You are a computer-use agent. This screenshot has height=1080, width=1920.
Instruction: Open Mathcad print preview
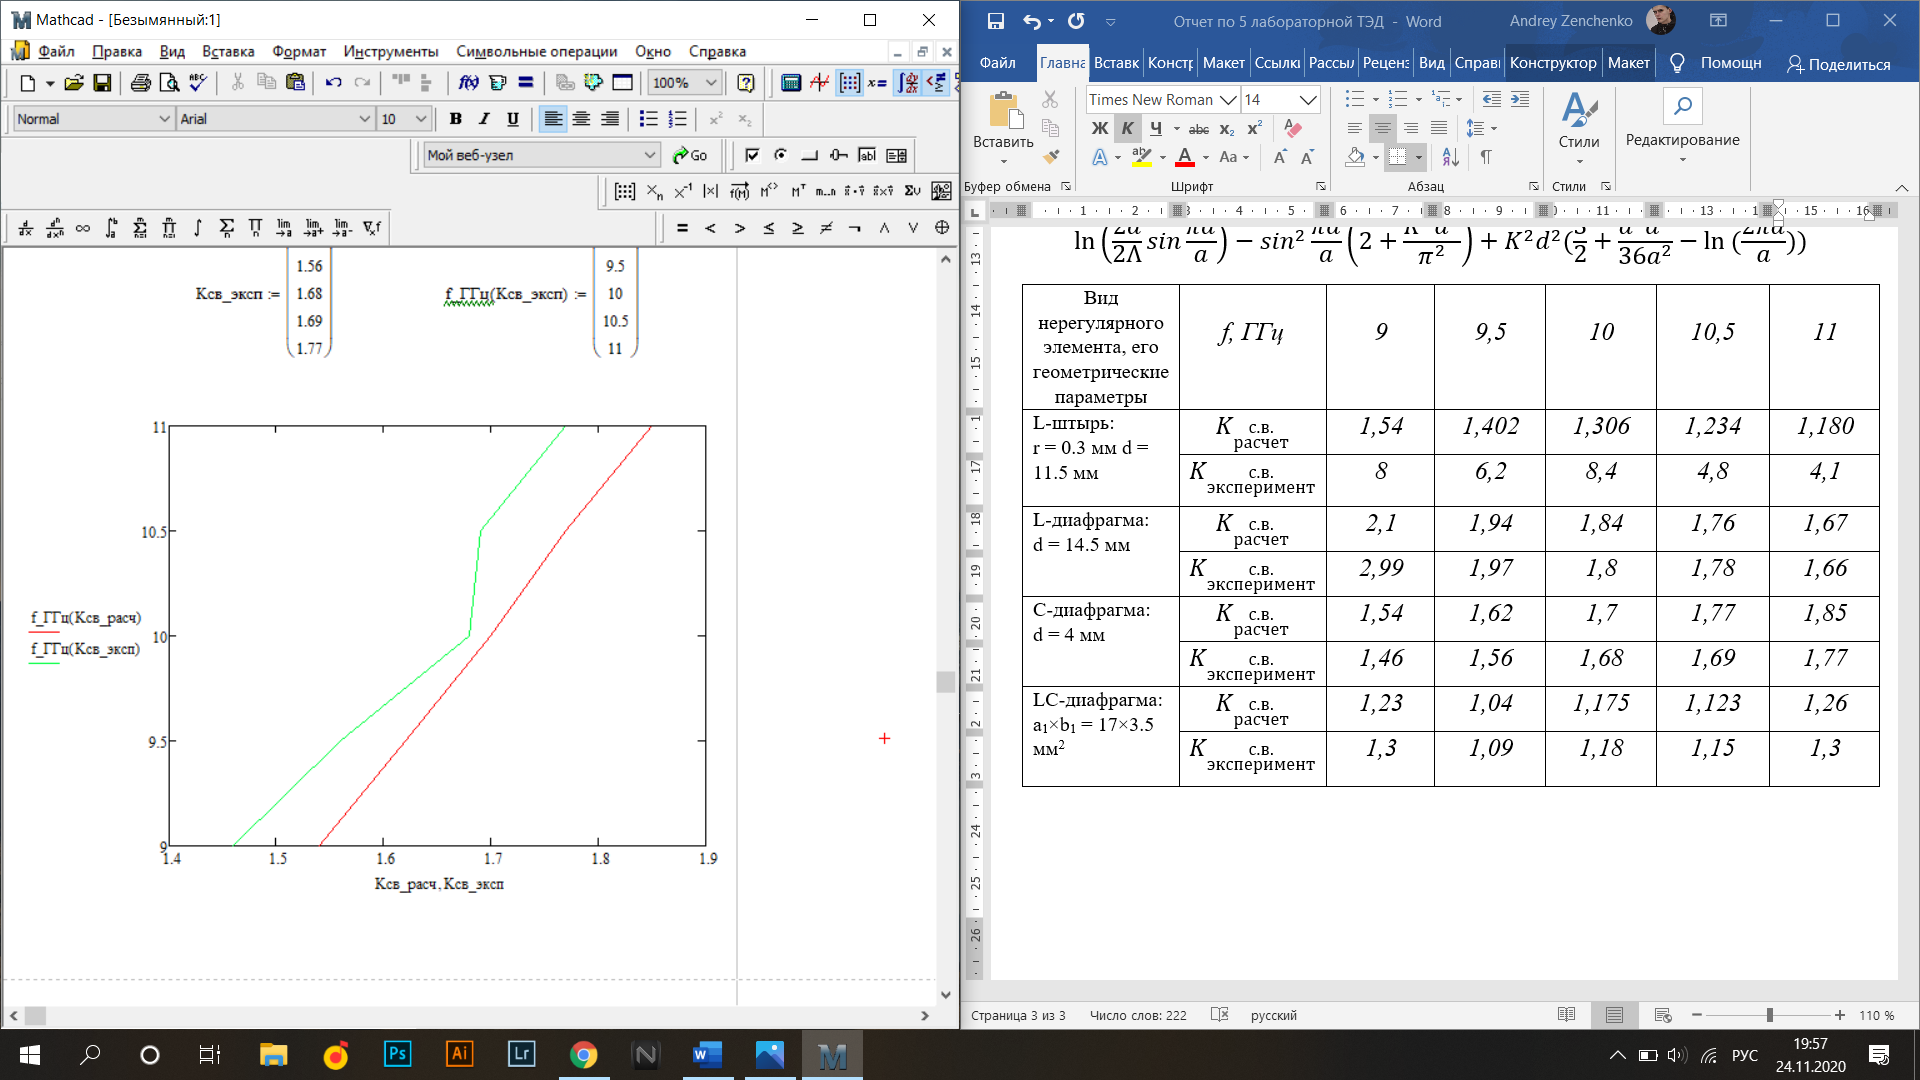(169, 83)
